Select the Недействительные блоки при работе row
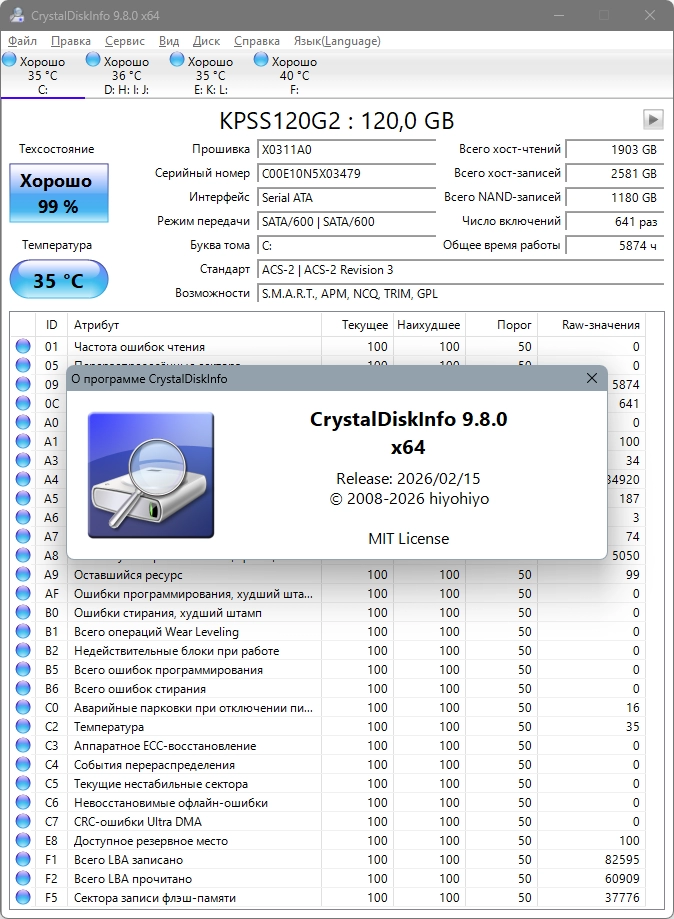 point(328,651)
